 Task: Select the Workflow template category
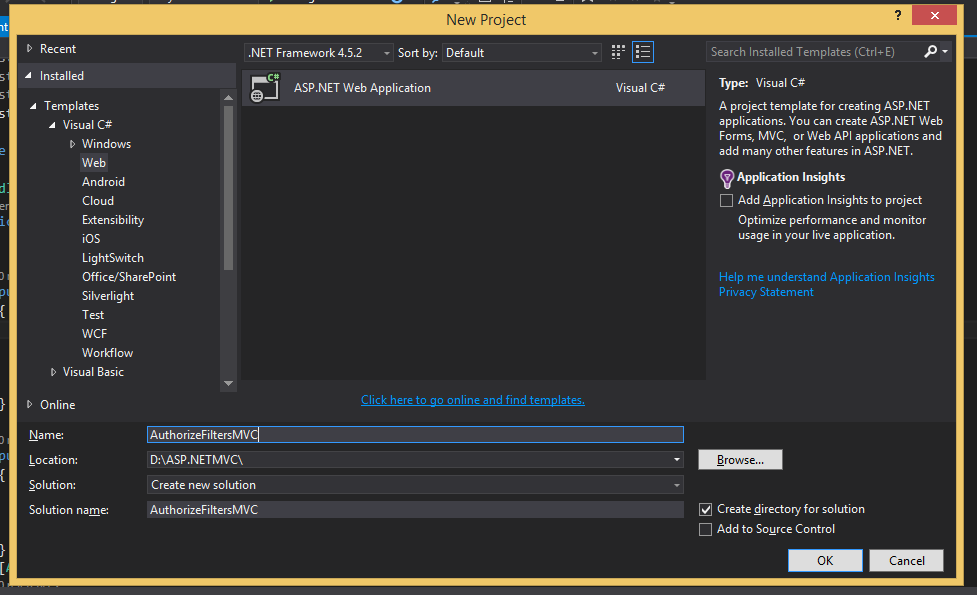pos(107,353)
